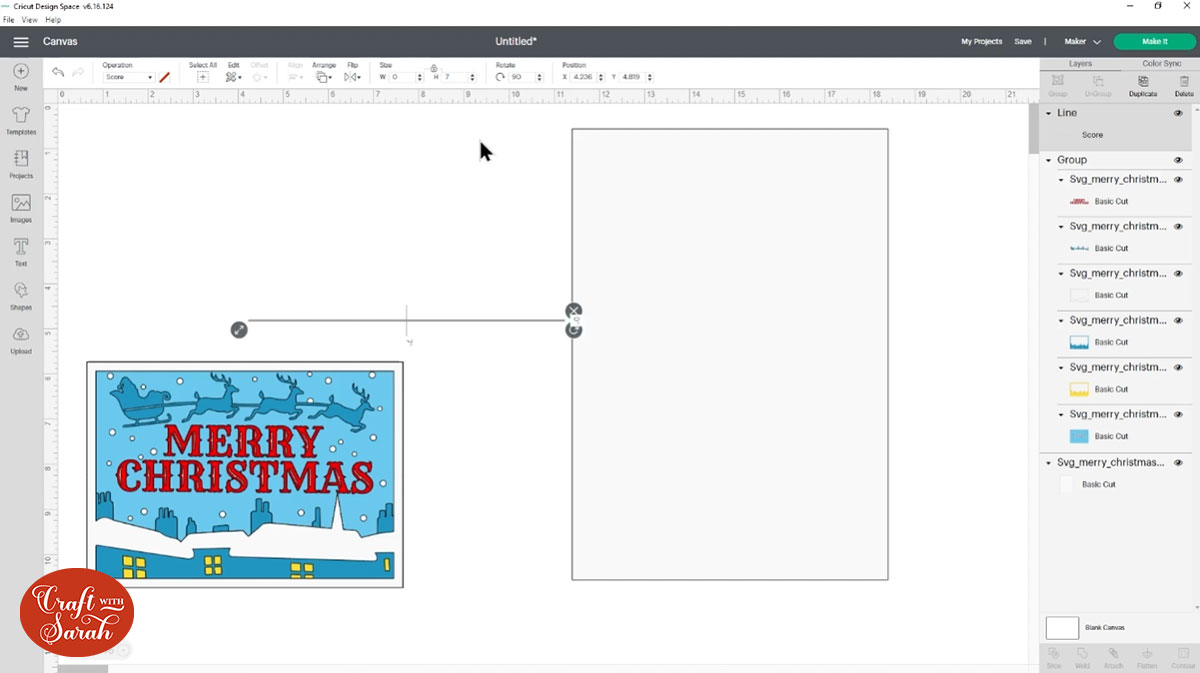Screen dimensions: 1200x673
Task: Hide the Line layer
Action: tap(1178, 114)
